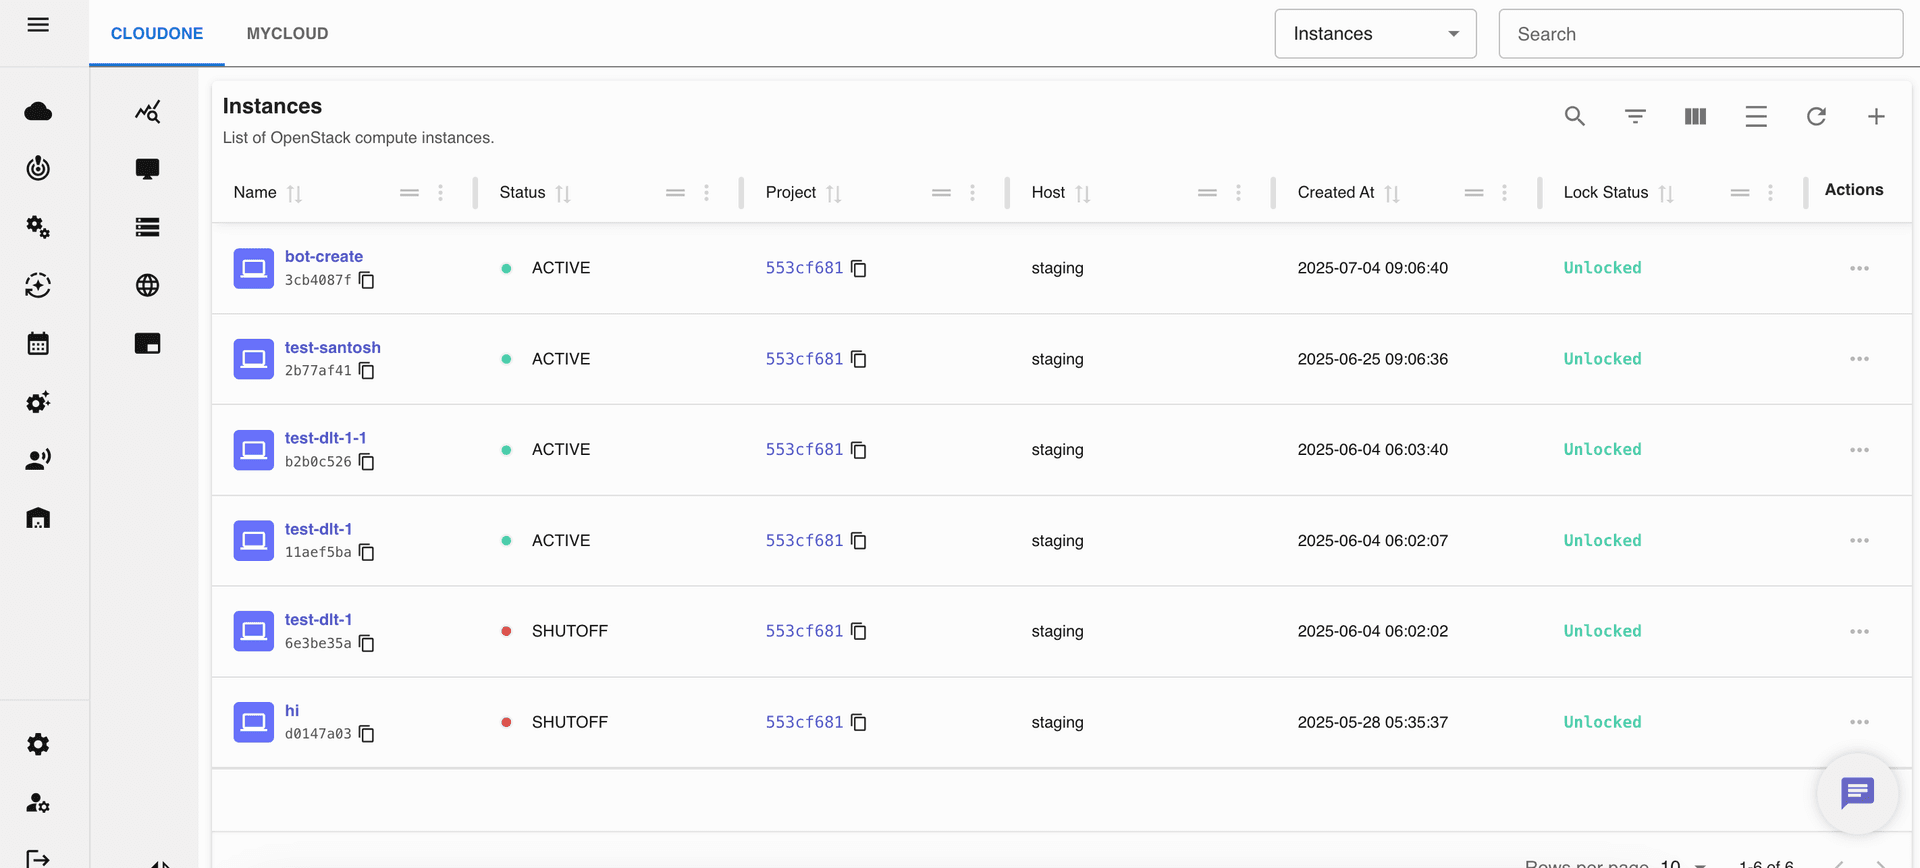Image resolution: width=1920 pixels, height=868 pixels.
Task: Focus the Search input field
Action: click(1700, 34)
